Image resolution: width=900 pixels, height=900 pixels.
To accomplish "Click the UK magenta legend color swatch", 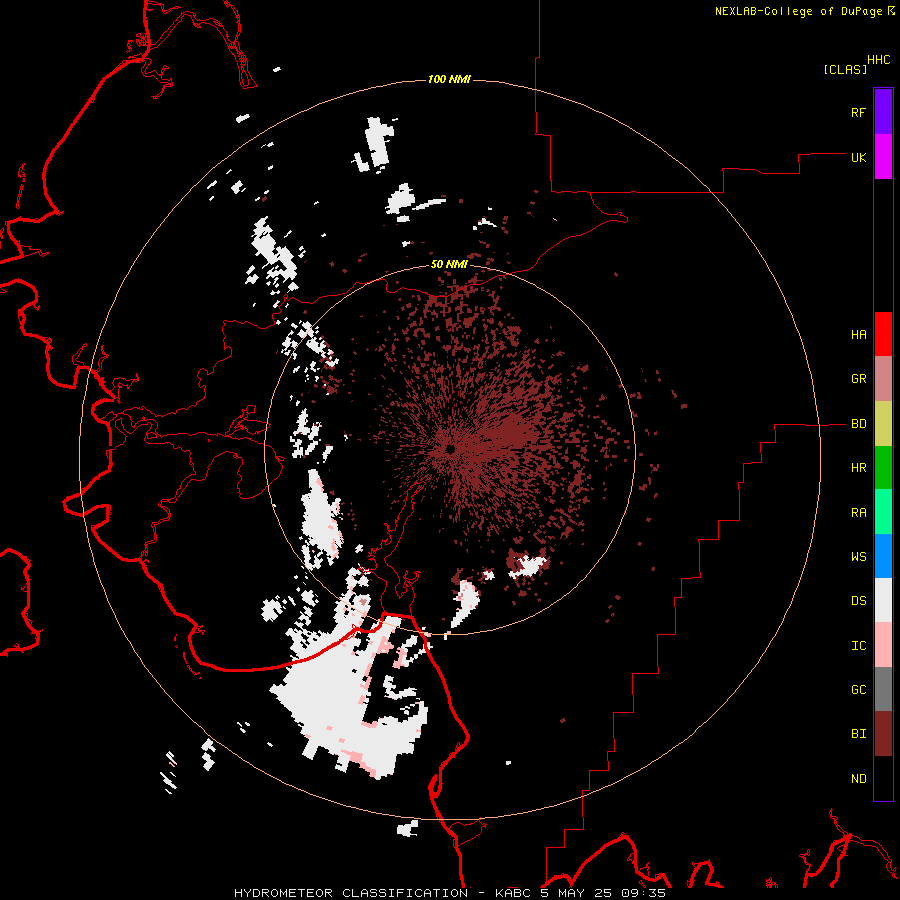I will 883,157.
